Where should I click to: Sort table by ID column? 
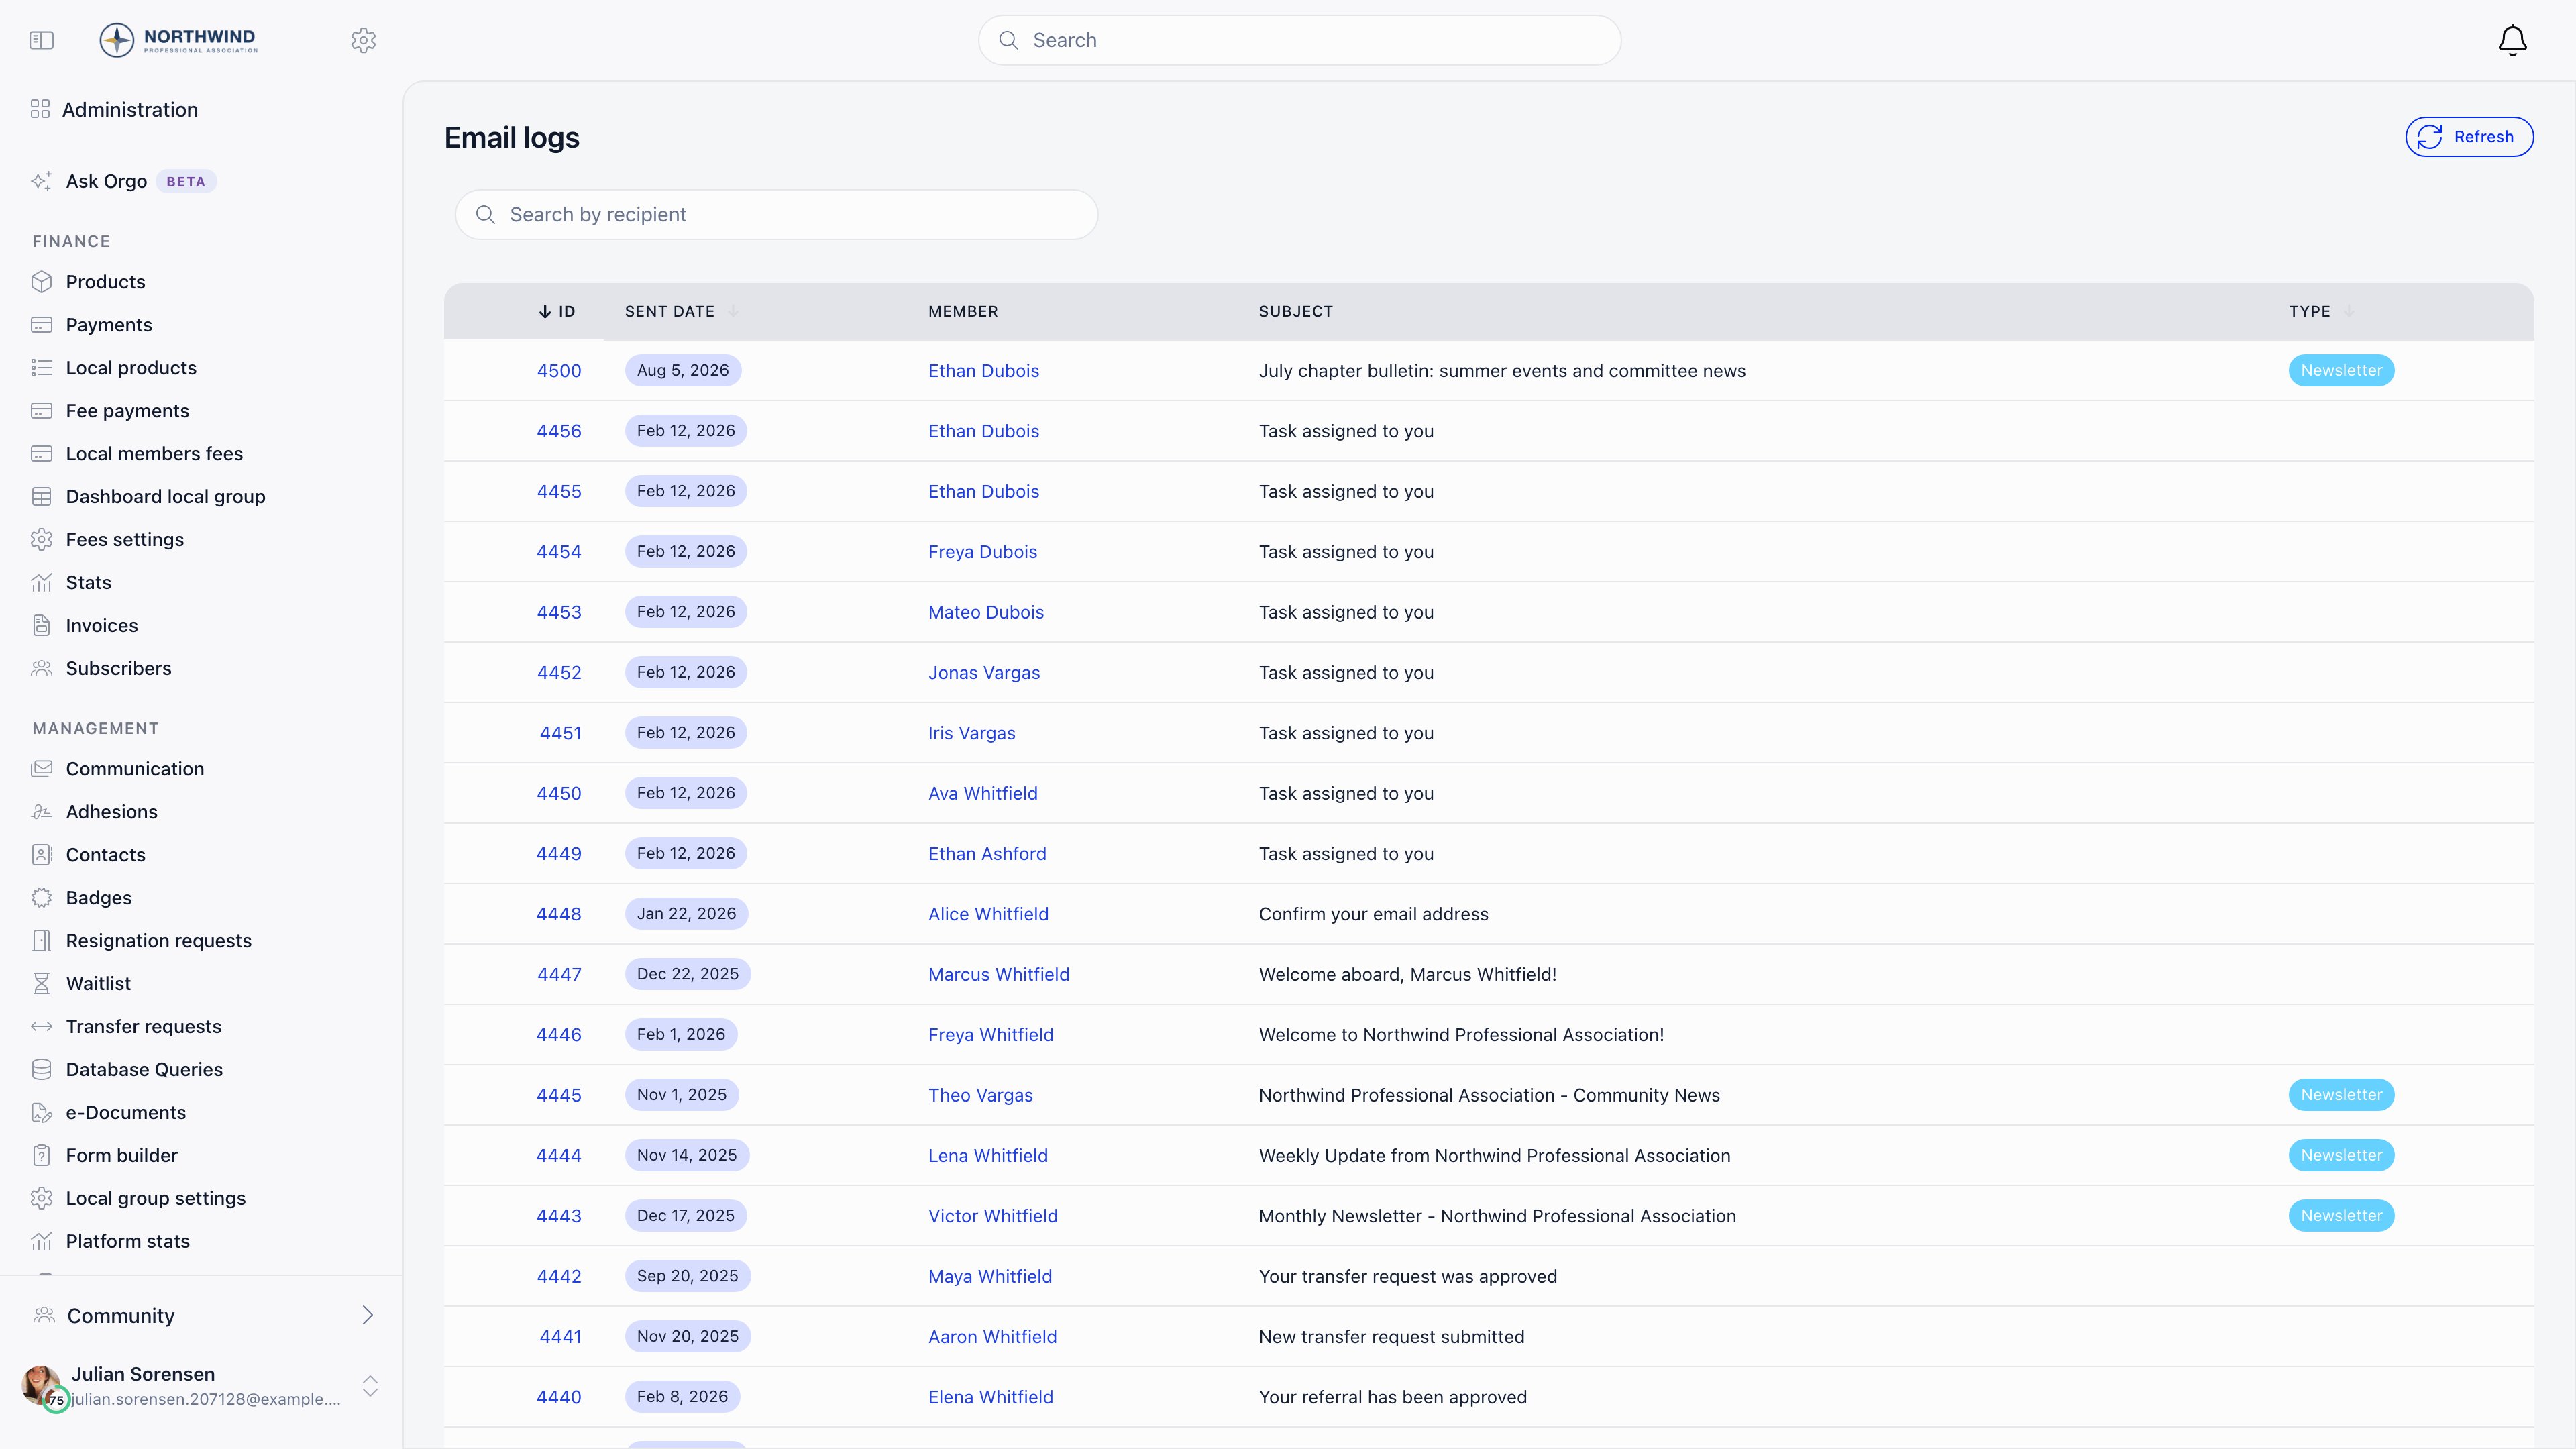point(557,311)
